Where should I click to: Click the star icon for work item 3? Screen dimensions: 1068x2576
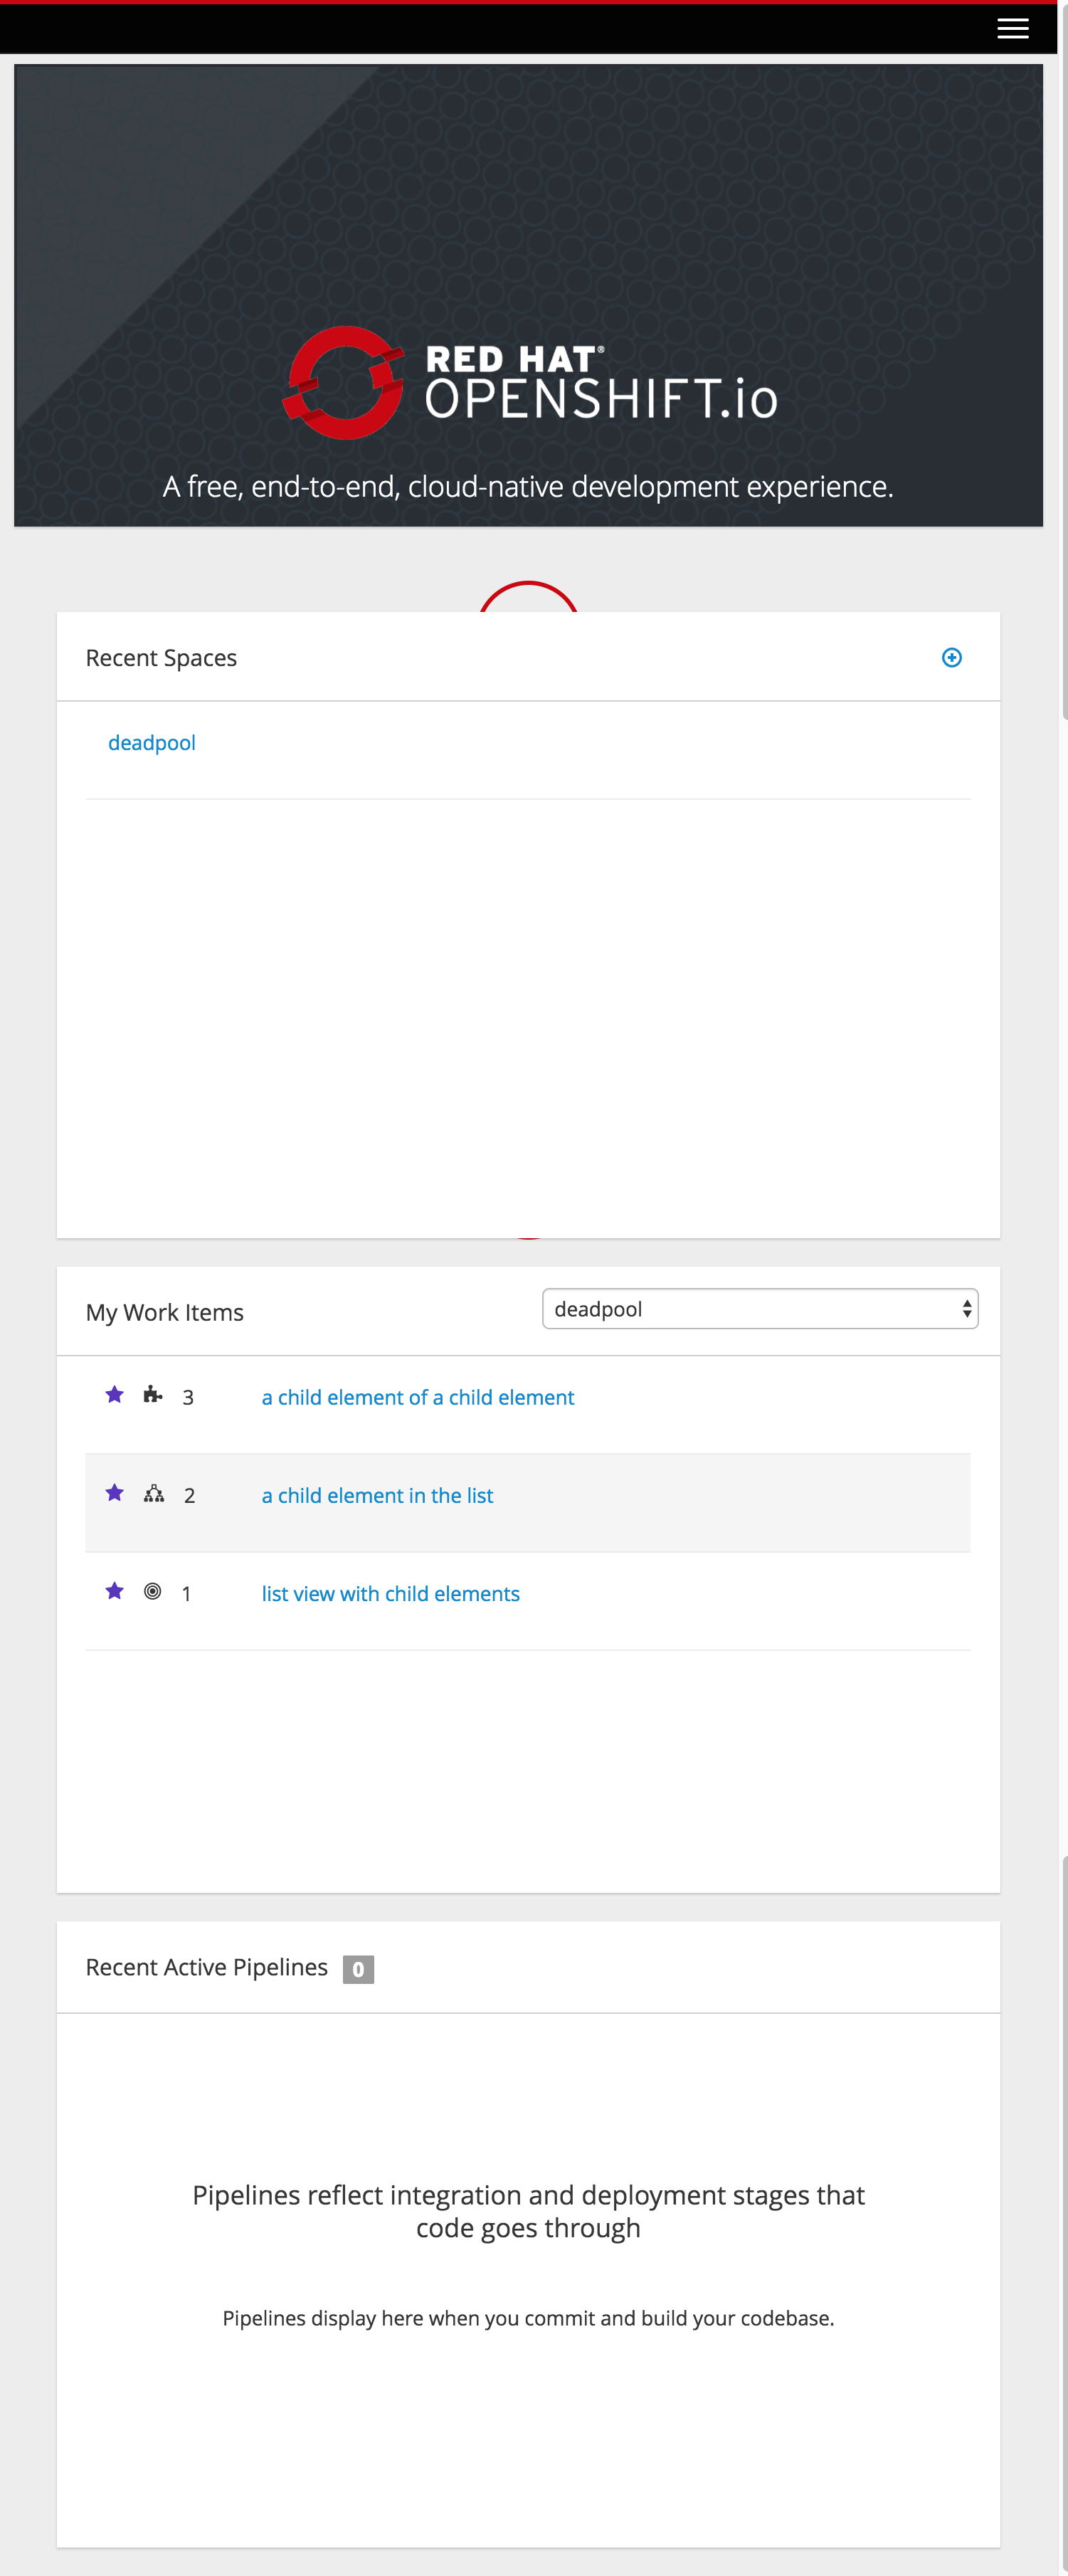[x=115, y=1394]
